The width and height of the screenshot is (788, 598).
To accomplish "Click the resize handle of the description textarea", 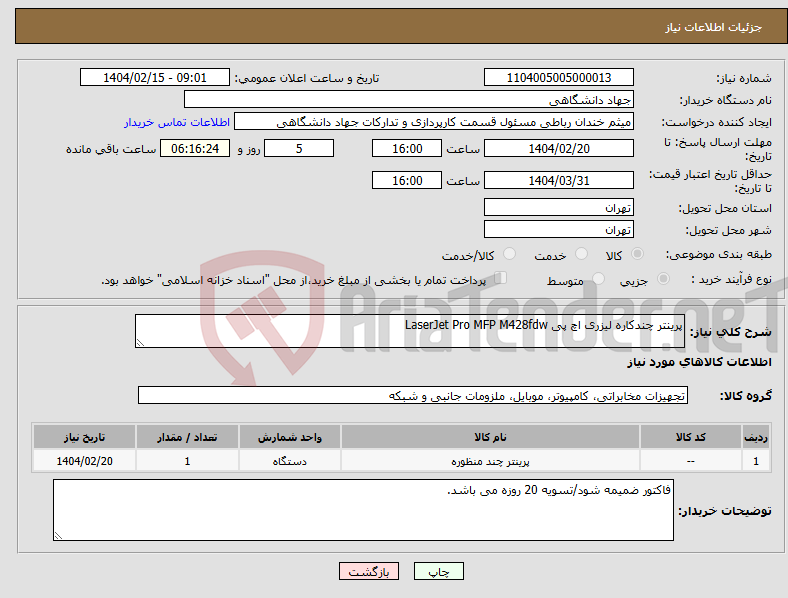I will pos(140,343).
